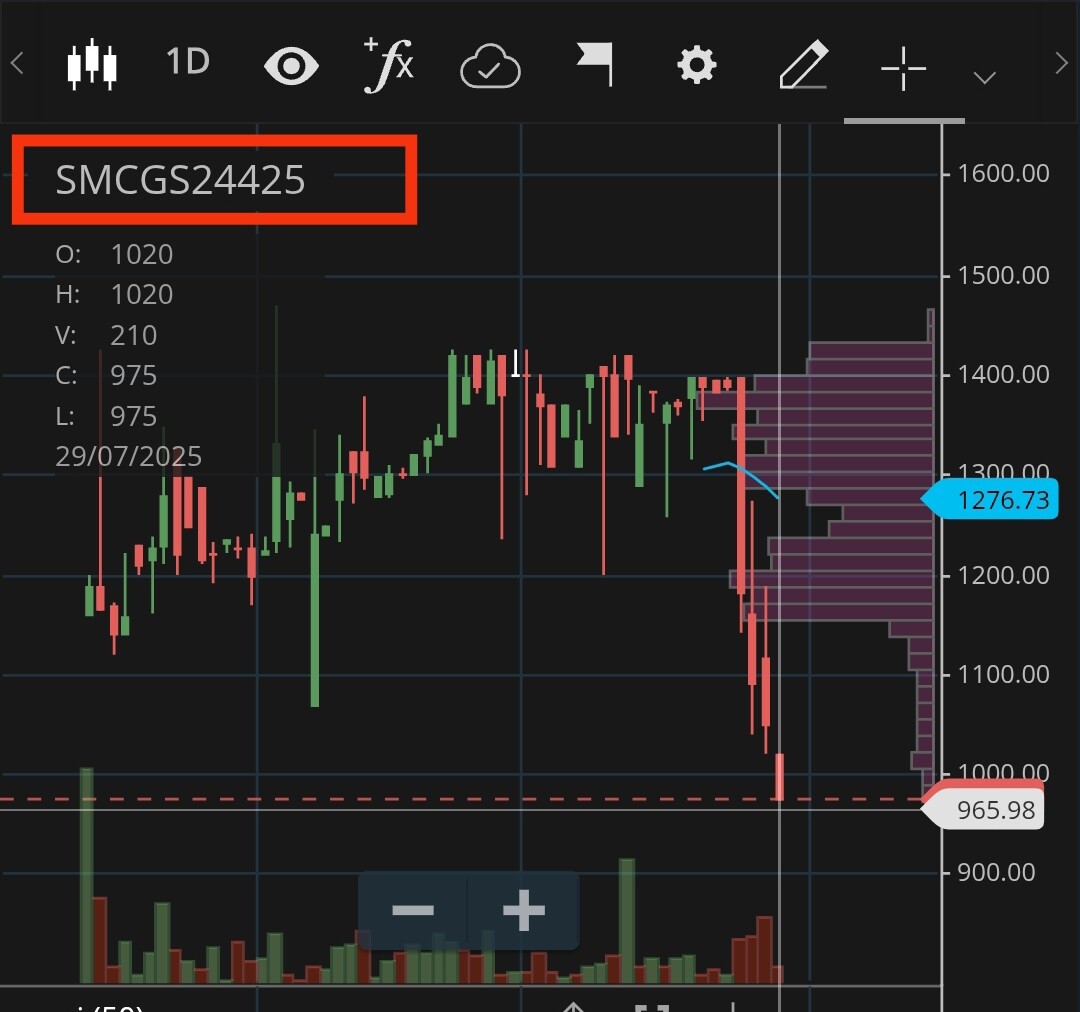This screenshot has width=1080, height=1012.
Task: Add an indicator with the fx icon
Action: pyautogui.click(x=388, y=65)
